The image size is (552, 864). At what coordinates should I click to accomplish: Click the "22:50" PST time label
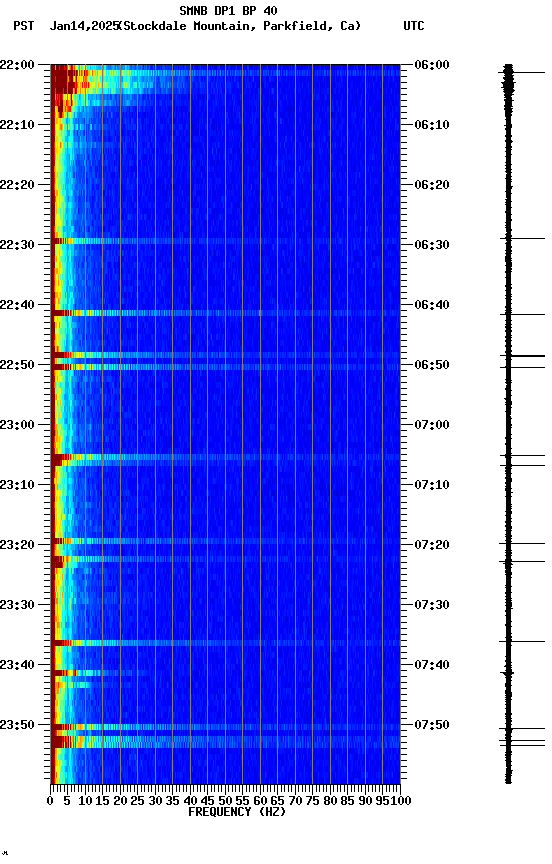click(x=17, y=365)
